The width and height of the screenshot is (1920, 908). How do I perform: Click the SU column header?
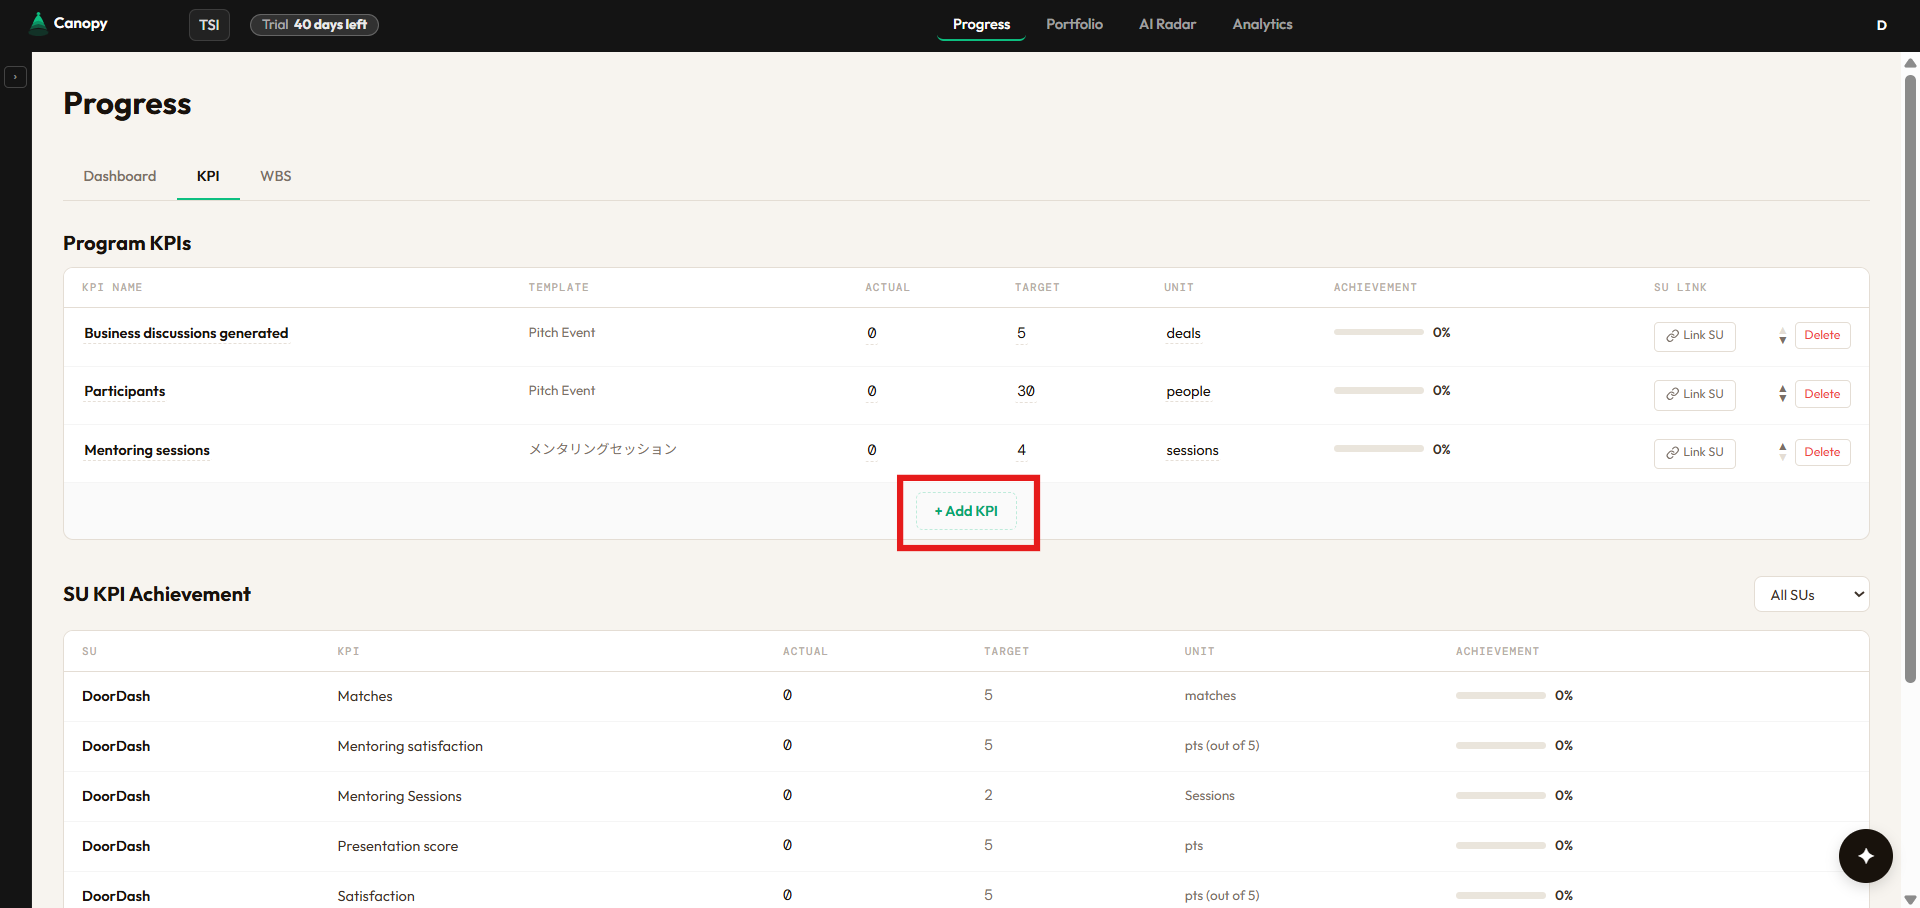(x=89, y=652)
